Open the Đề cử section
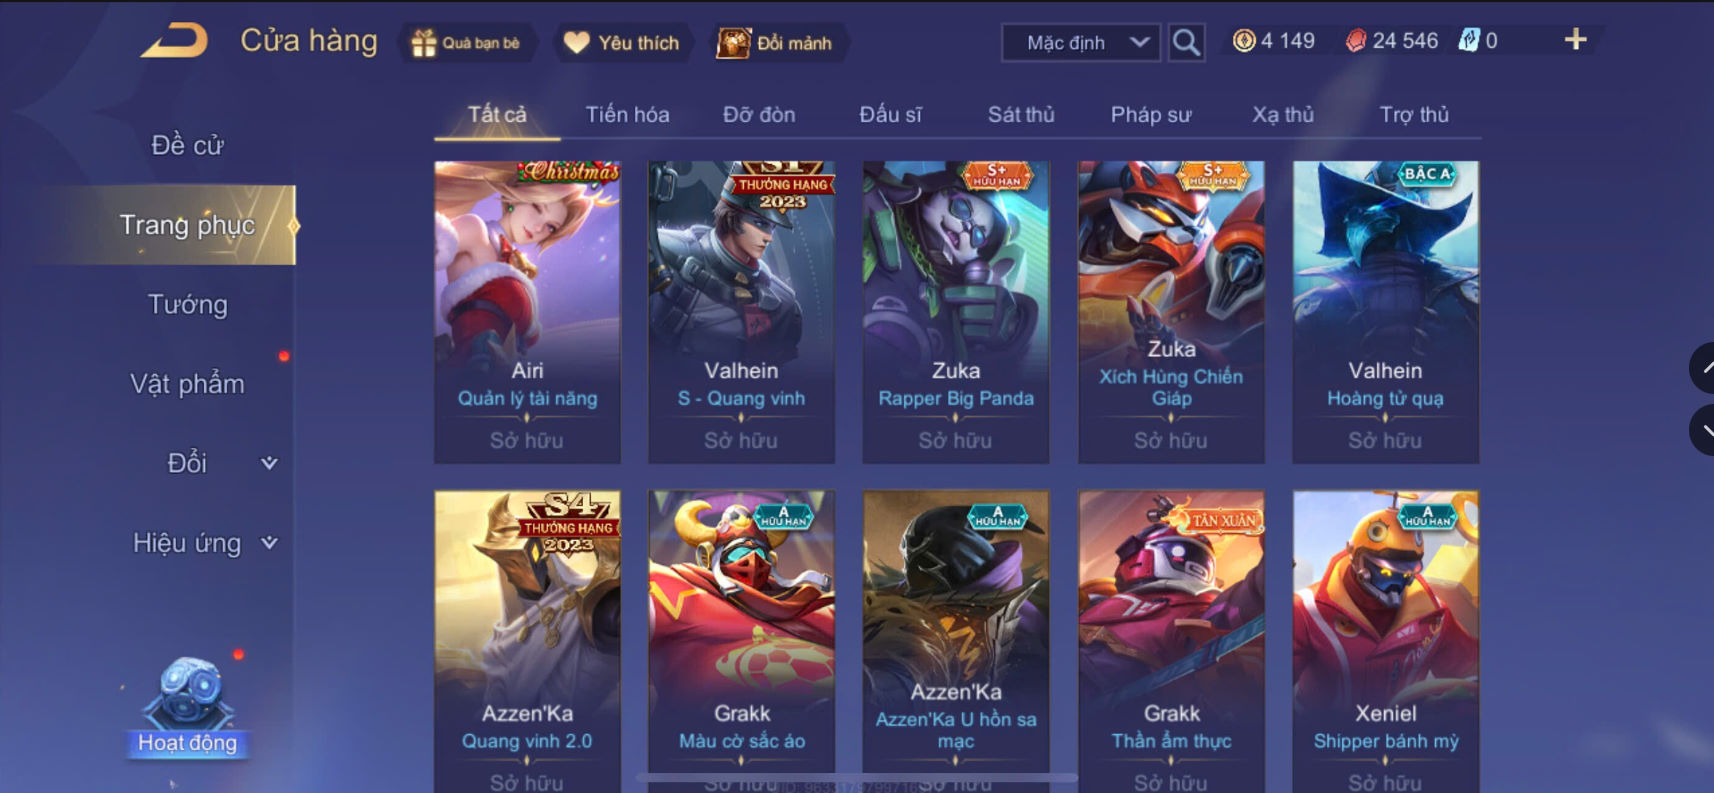 pos(188,145)
